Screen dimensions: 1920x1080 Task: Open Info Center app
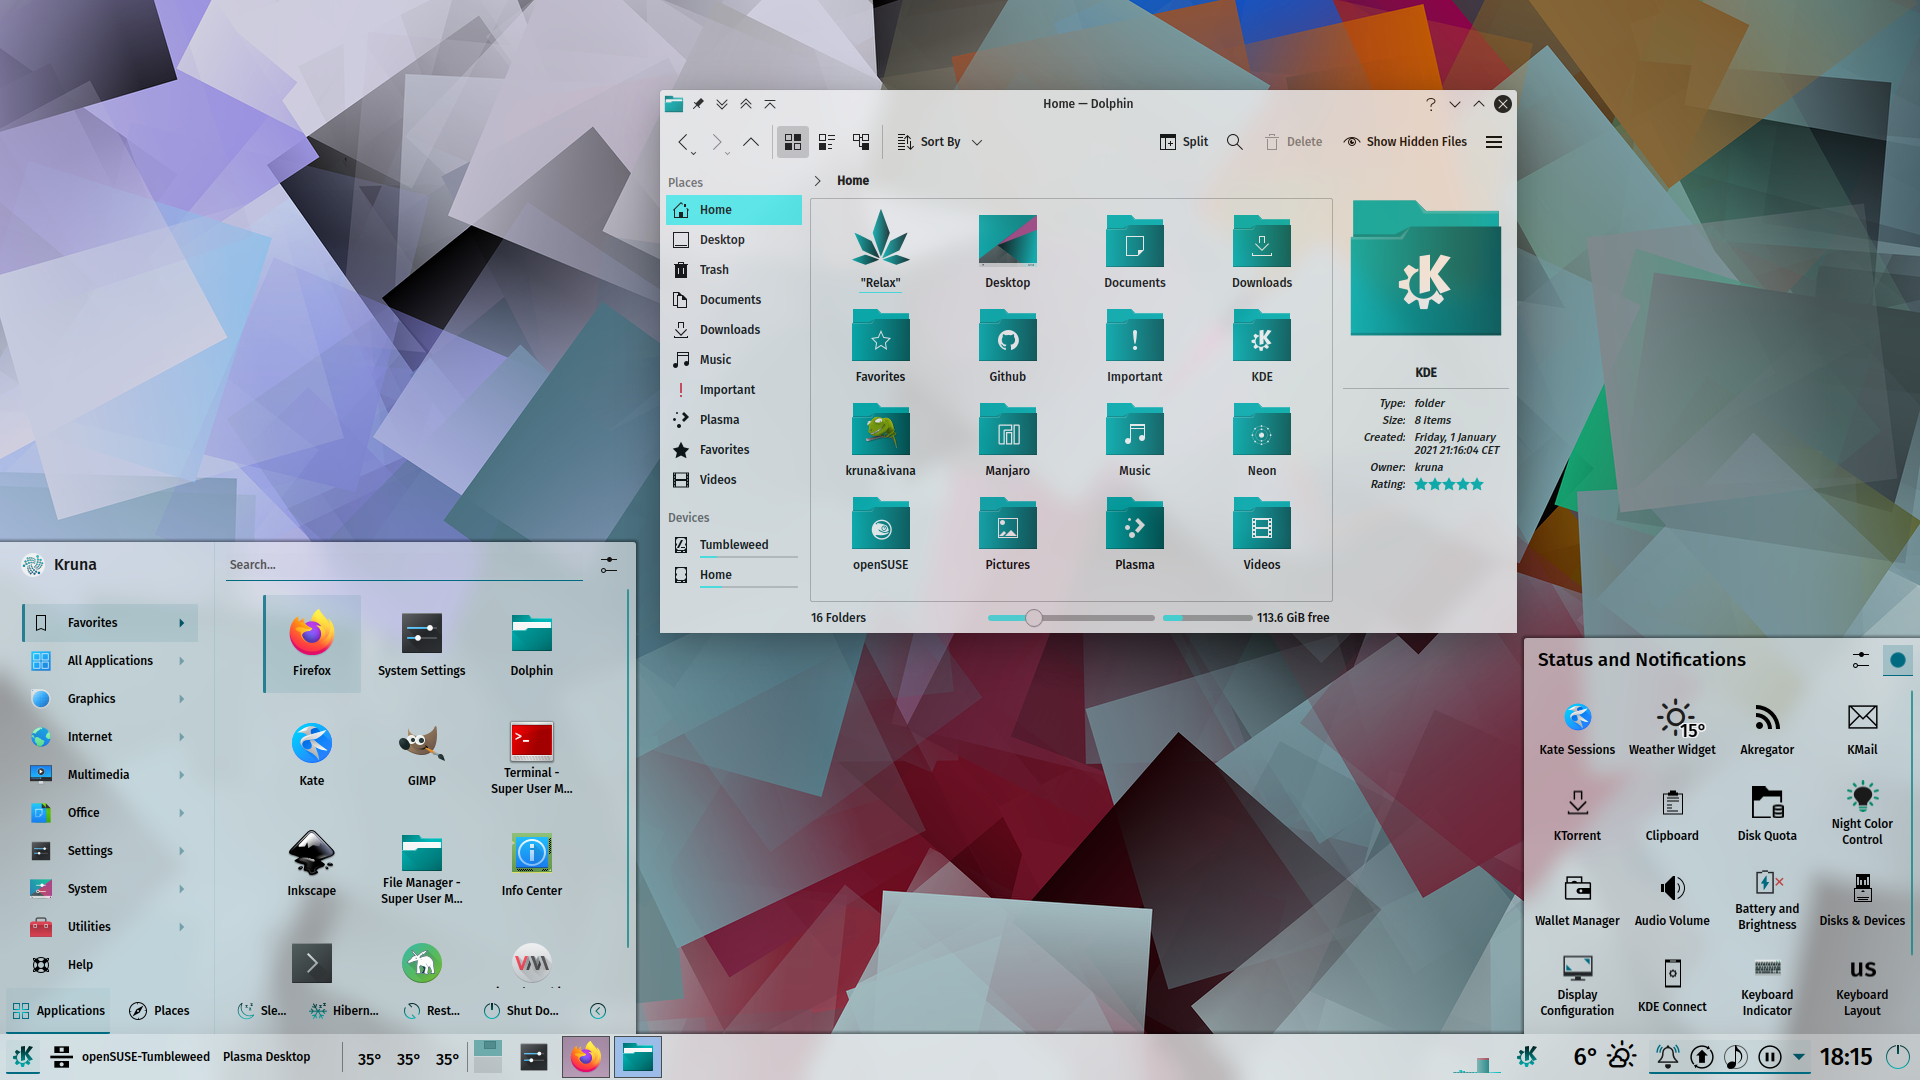(531, 864)
